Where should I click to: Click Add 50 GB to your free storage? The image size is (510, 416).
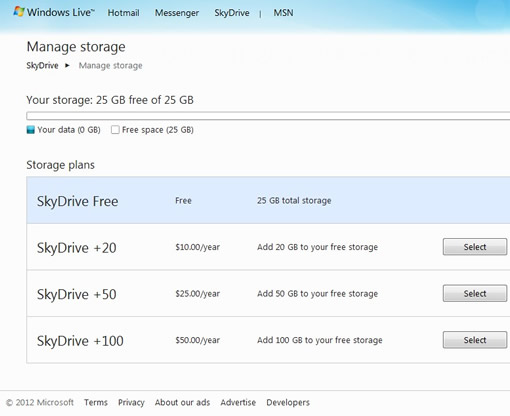click(x=317, y=294)
